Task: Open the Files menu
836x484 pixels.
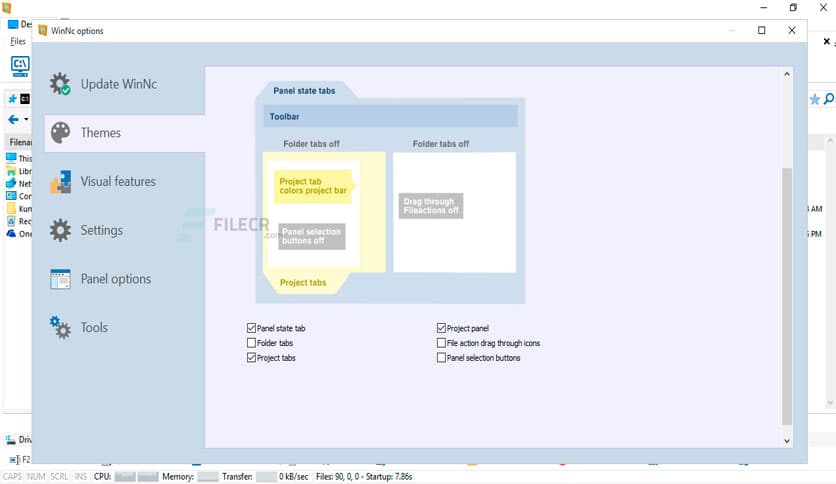Action: click(18, 42)
